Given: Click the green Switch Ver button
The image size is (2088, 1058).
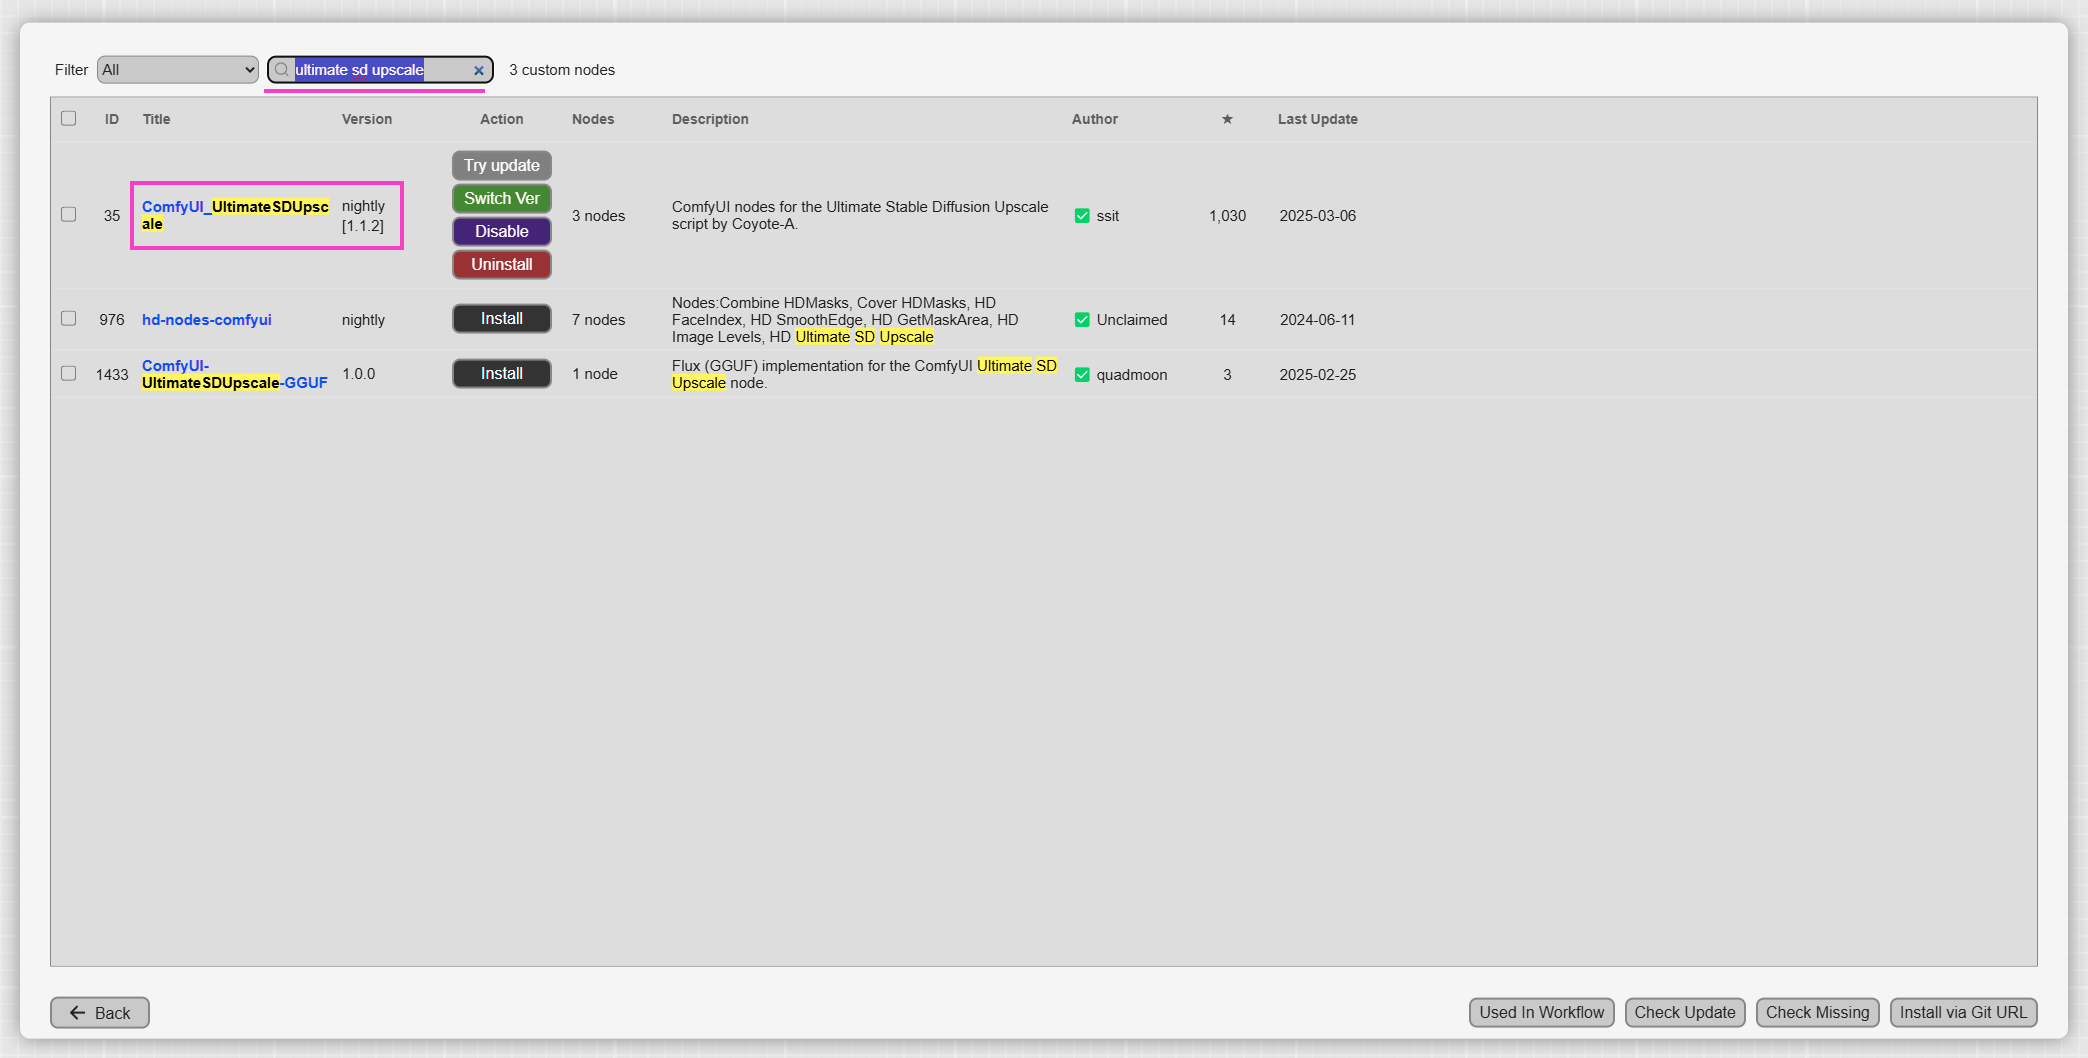Looking at the screenshot, I should (502, 199).
